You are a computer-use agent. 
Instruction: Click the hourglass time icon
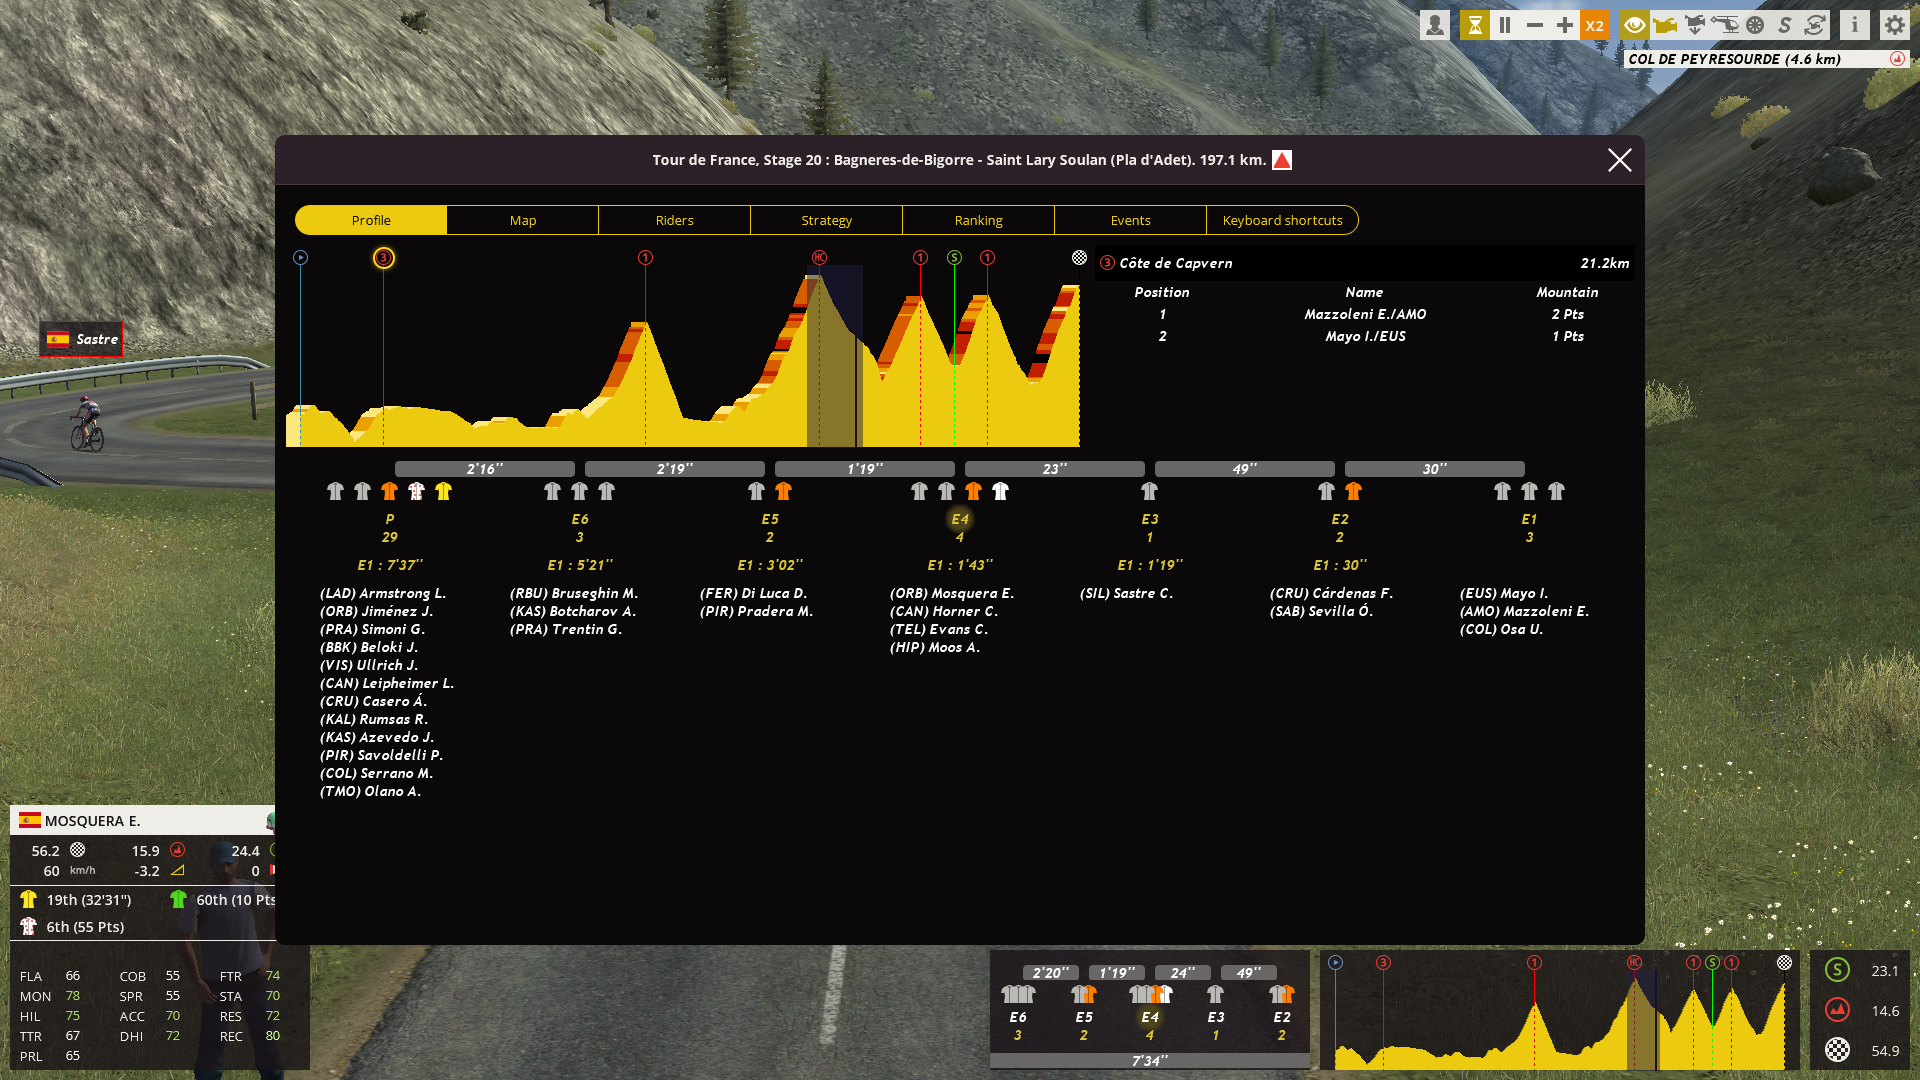(x=1475, y=26)
